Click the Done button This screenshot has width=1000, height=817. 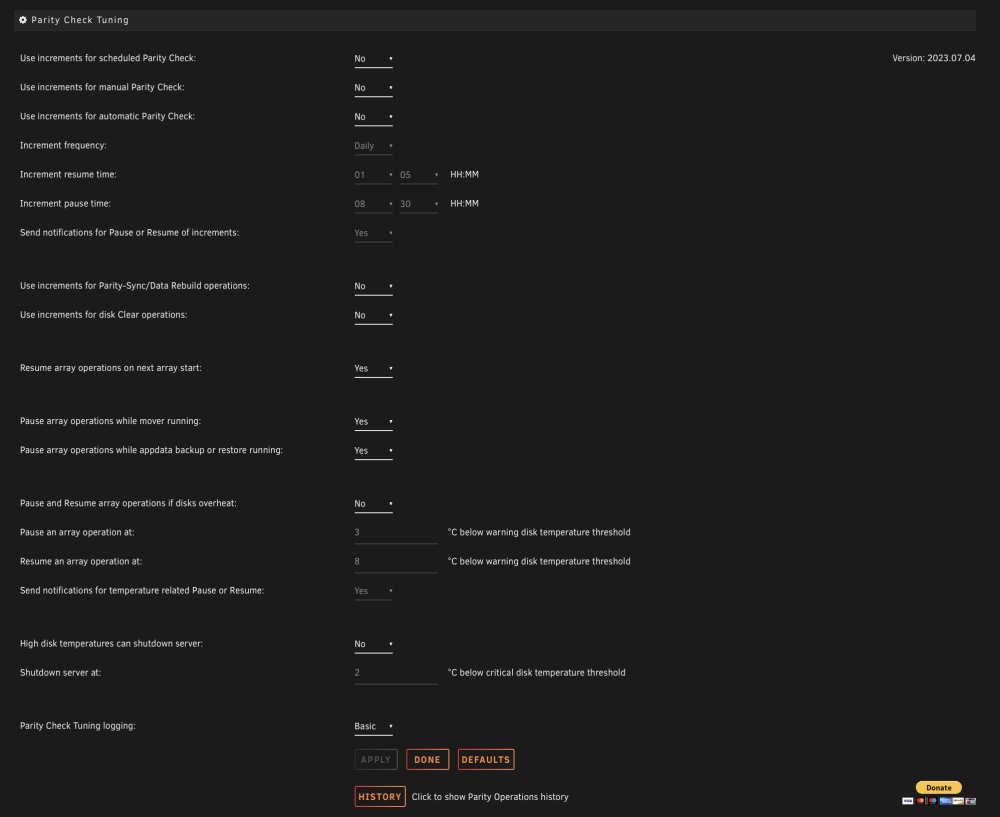pyautogui.click(x=427, y=760)
